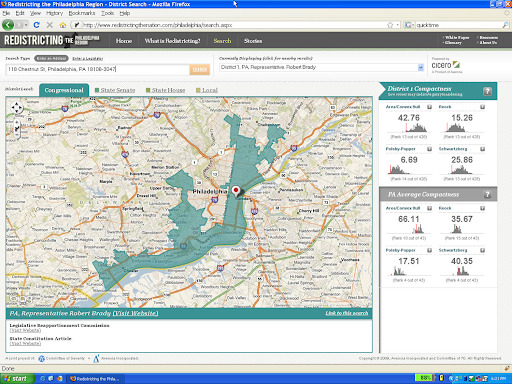Switch search type to Enter a Legislator
The image size is (512, 384).
[x=88, y=59]
